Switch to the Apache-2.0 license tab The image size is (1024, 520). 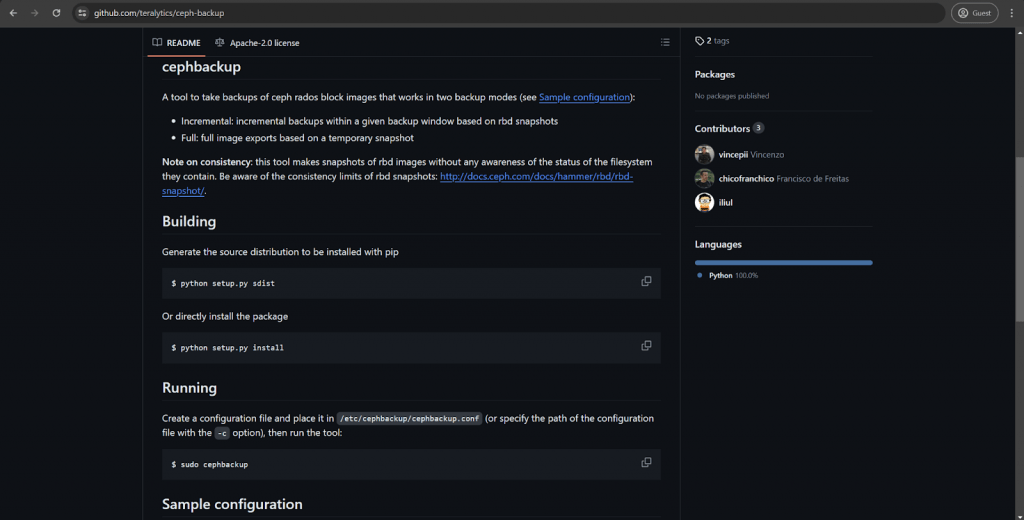point(257,43)
